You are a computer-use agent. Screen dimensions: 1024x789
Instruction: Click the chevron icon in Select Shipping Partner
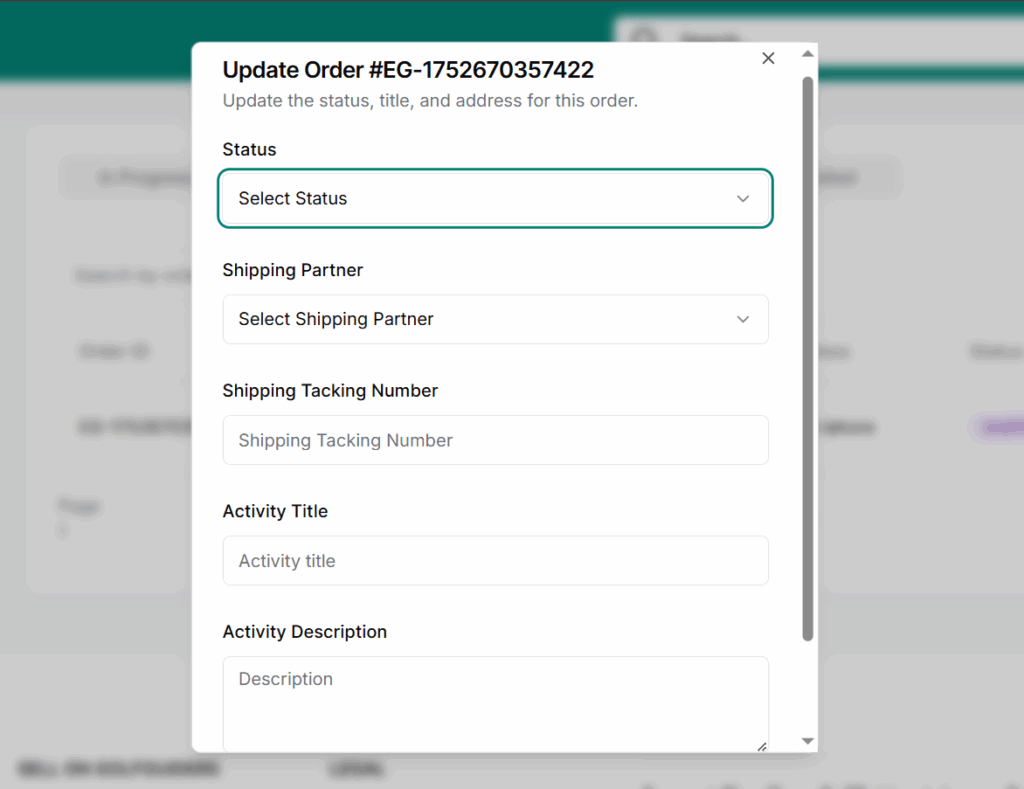(743, 319)
